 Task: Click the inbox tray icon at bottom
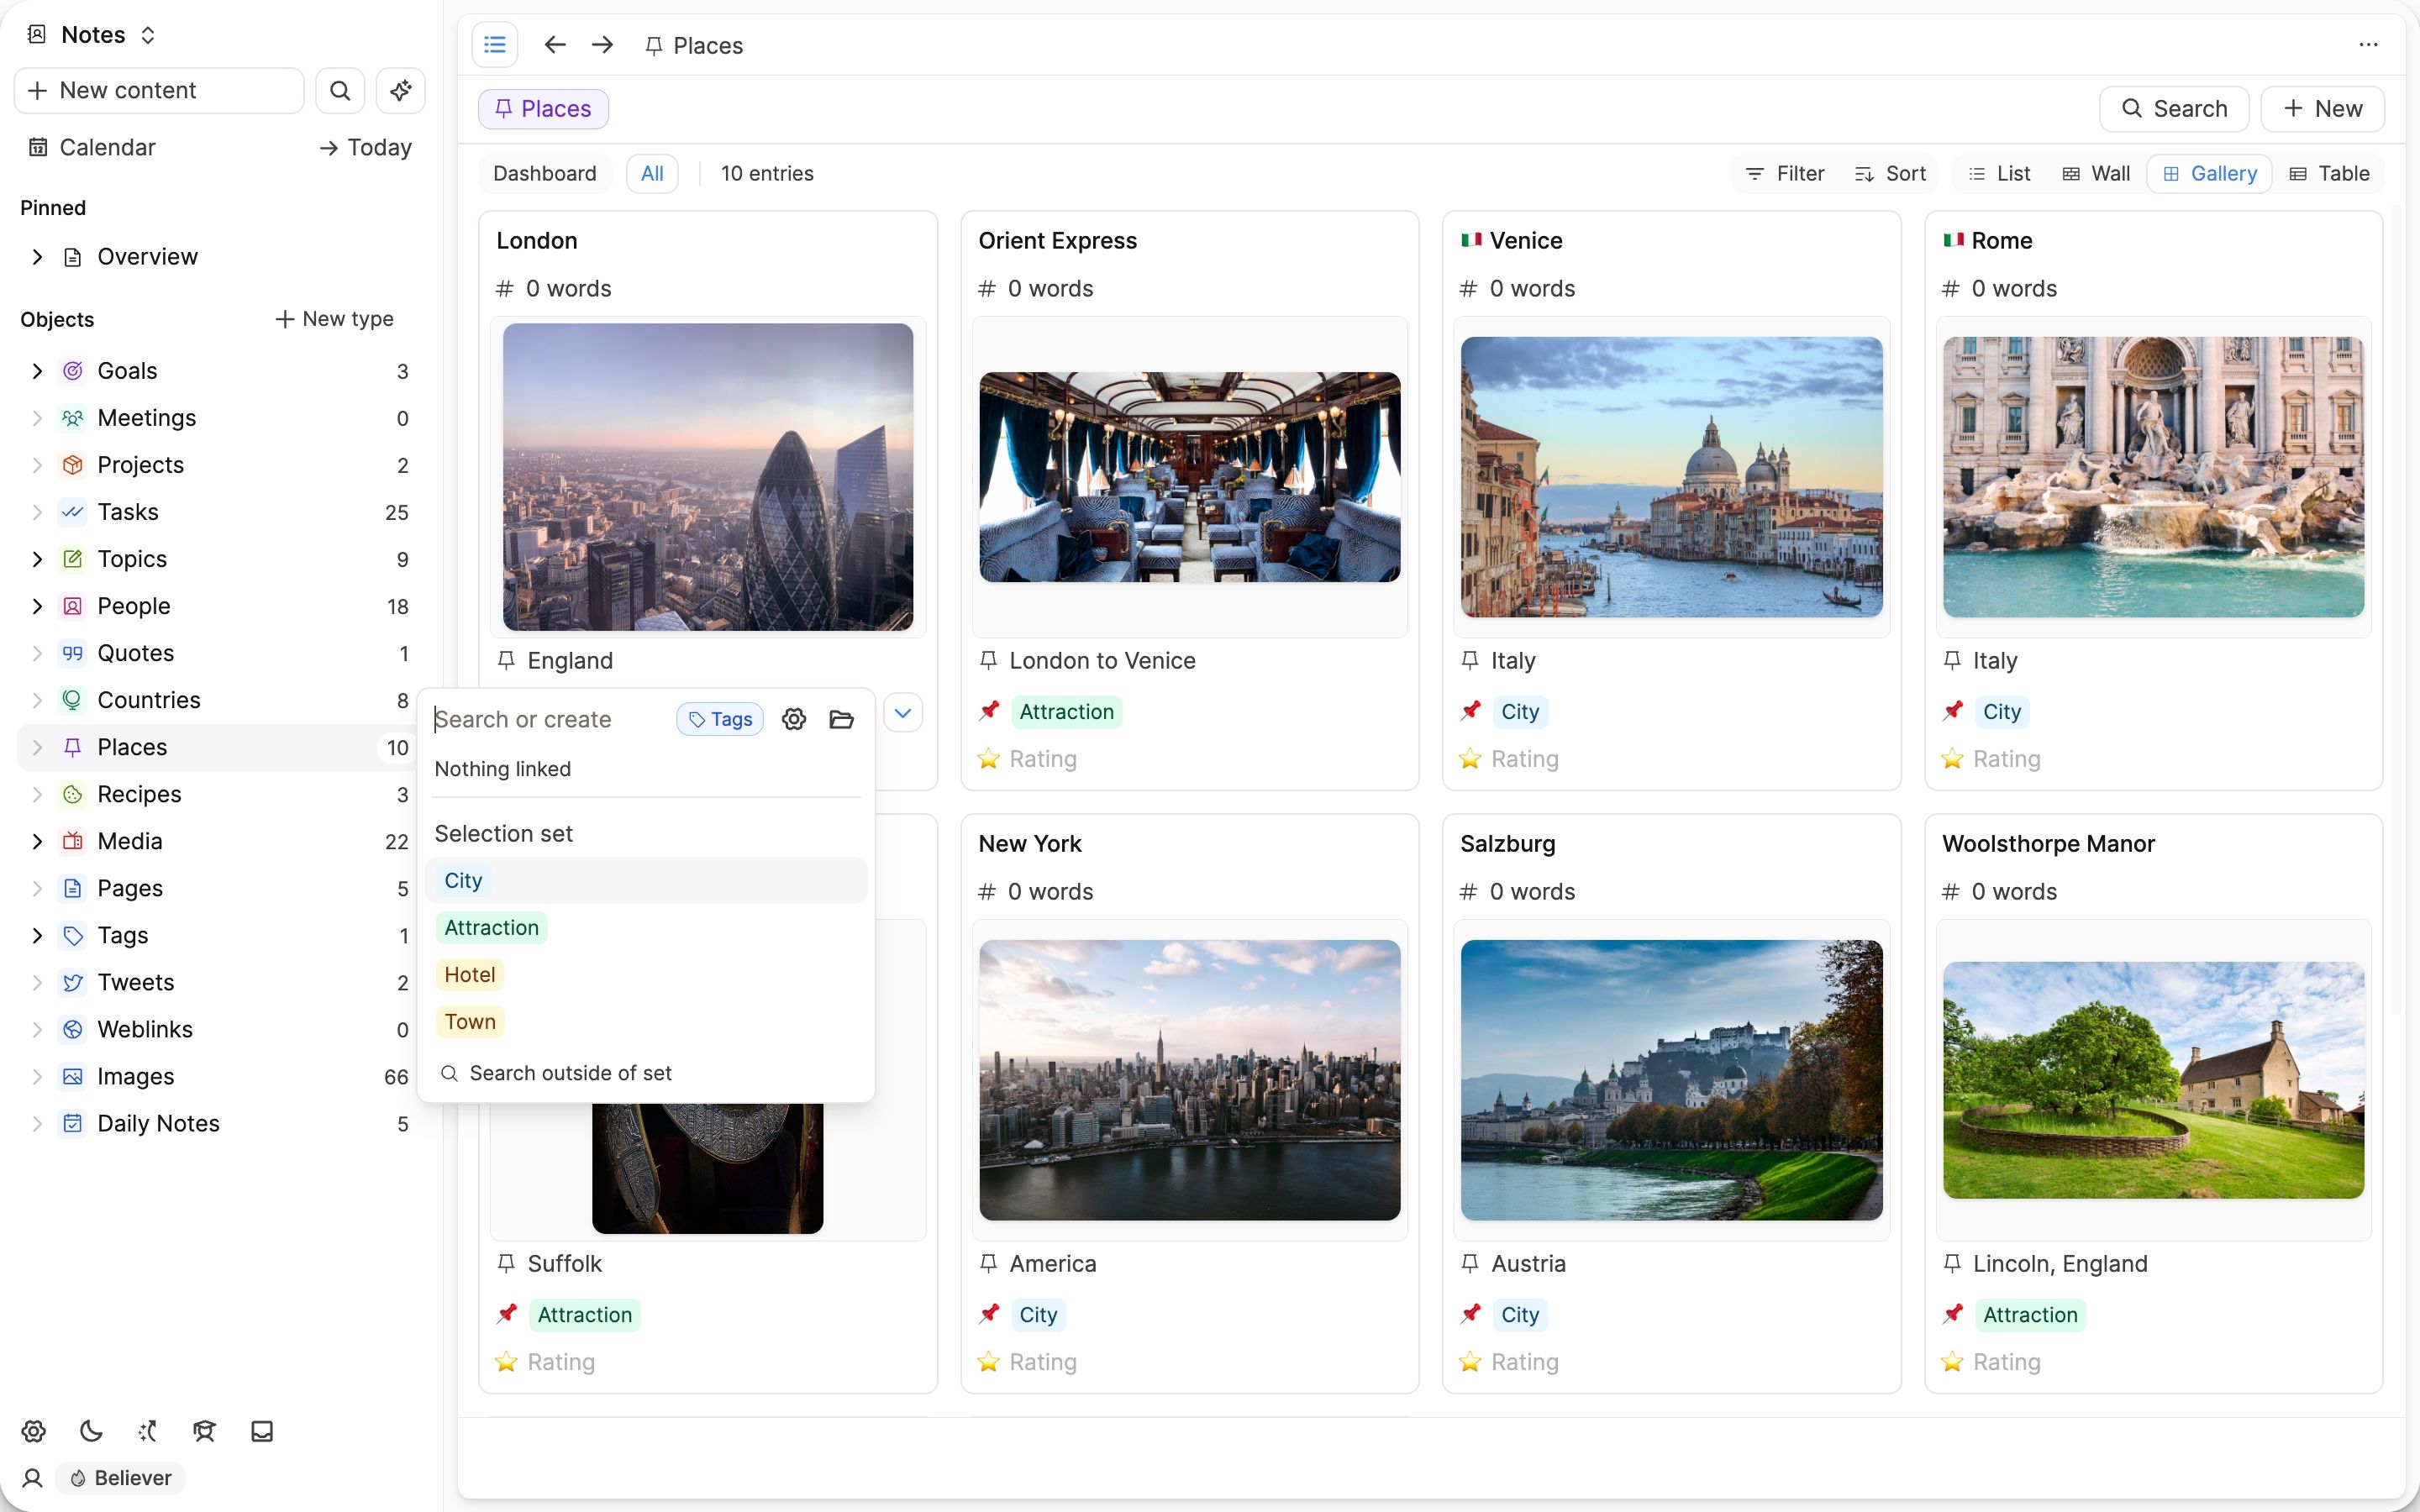[262, 1431]
